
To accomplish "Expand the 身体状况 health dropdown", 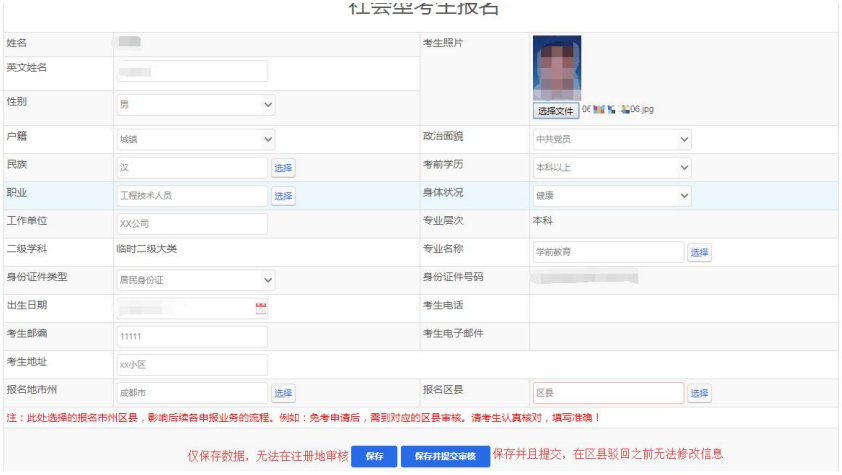I will coord(611,196).
